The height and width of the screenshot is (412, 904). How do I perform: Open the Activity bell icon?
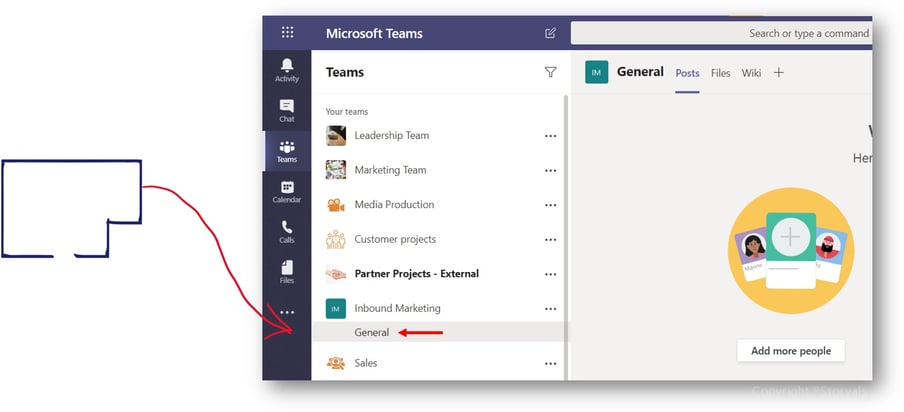(287, 70)
